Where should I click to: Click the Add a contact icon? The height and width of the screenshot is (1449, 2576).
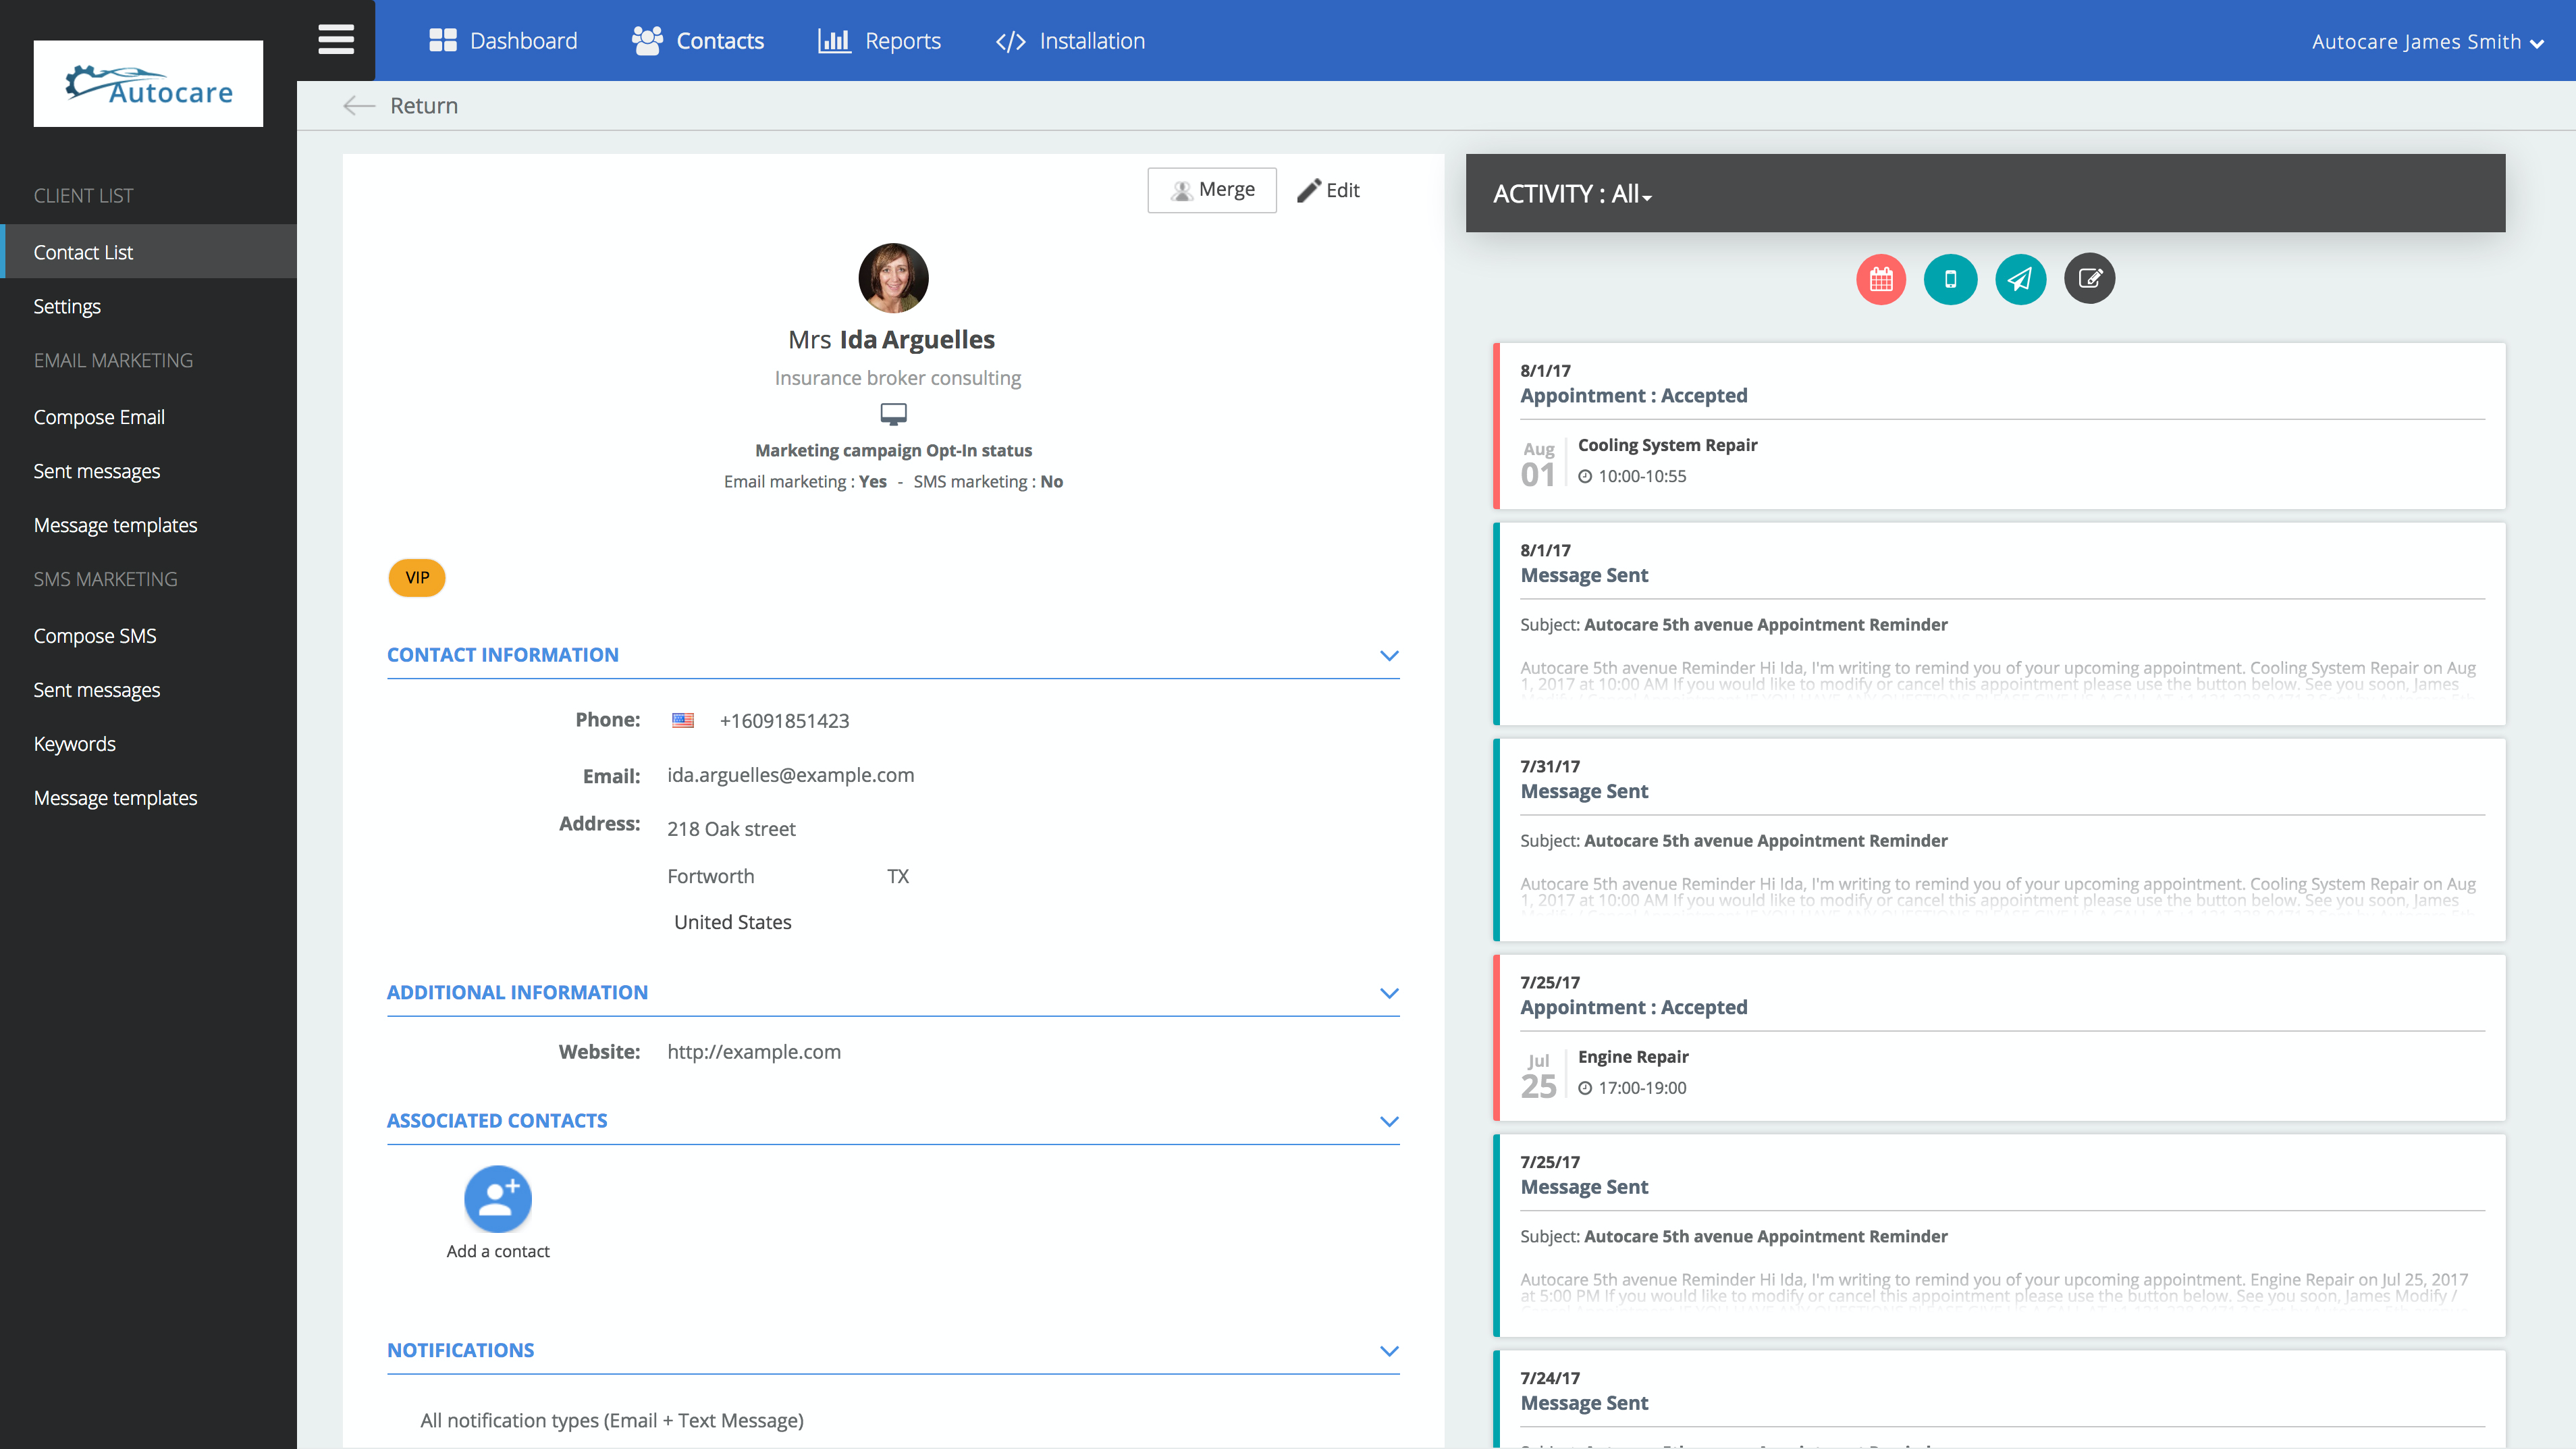pos(498,1199)
